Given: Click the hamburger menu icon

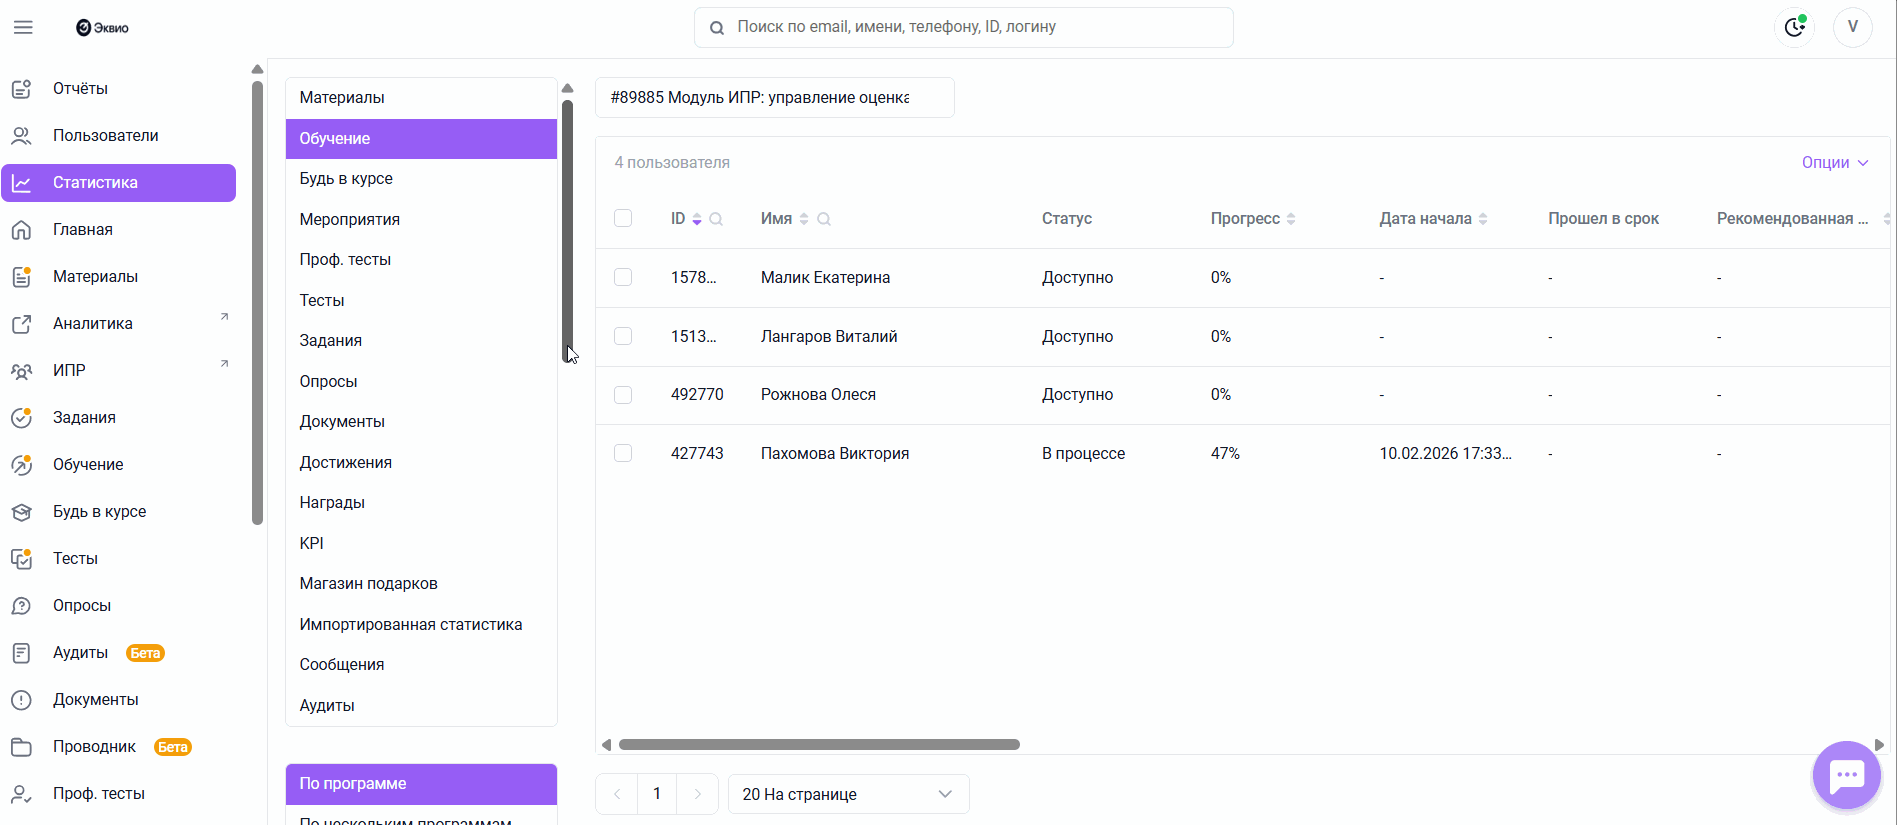Looking at the screenshot, I should 23,27.
